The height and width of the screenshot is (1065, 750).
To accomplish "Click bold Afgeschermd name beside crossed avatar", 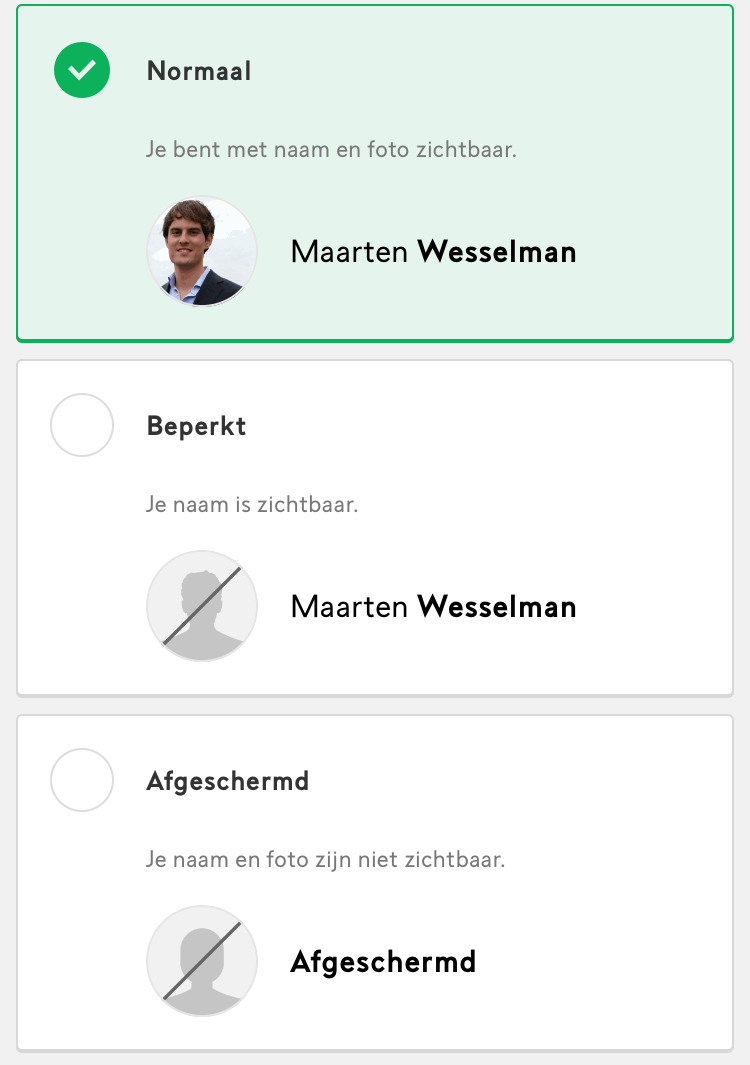I will 383,962.
